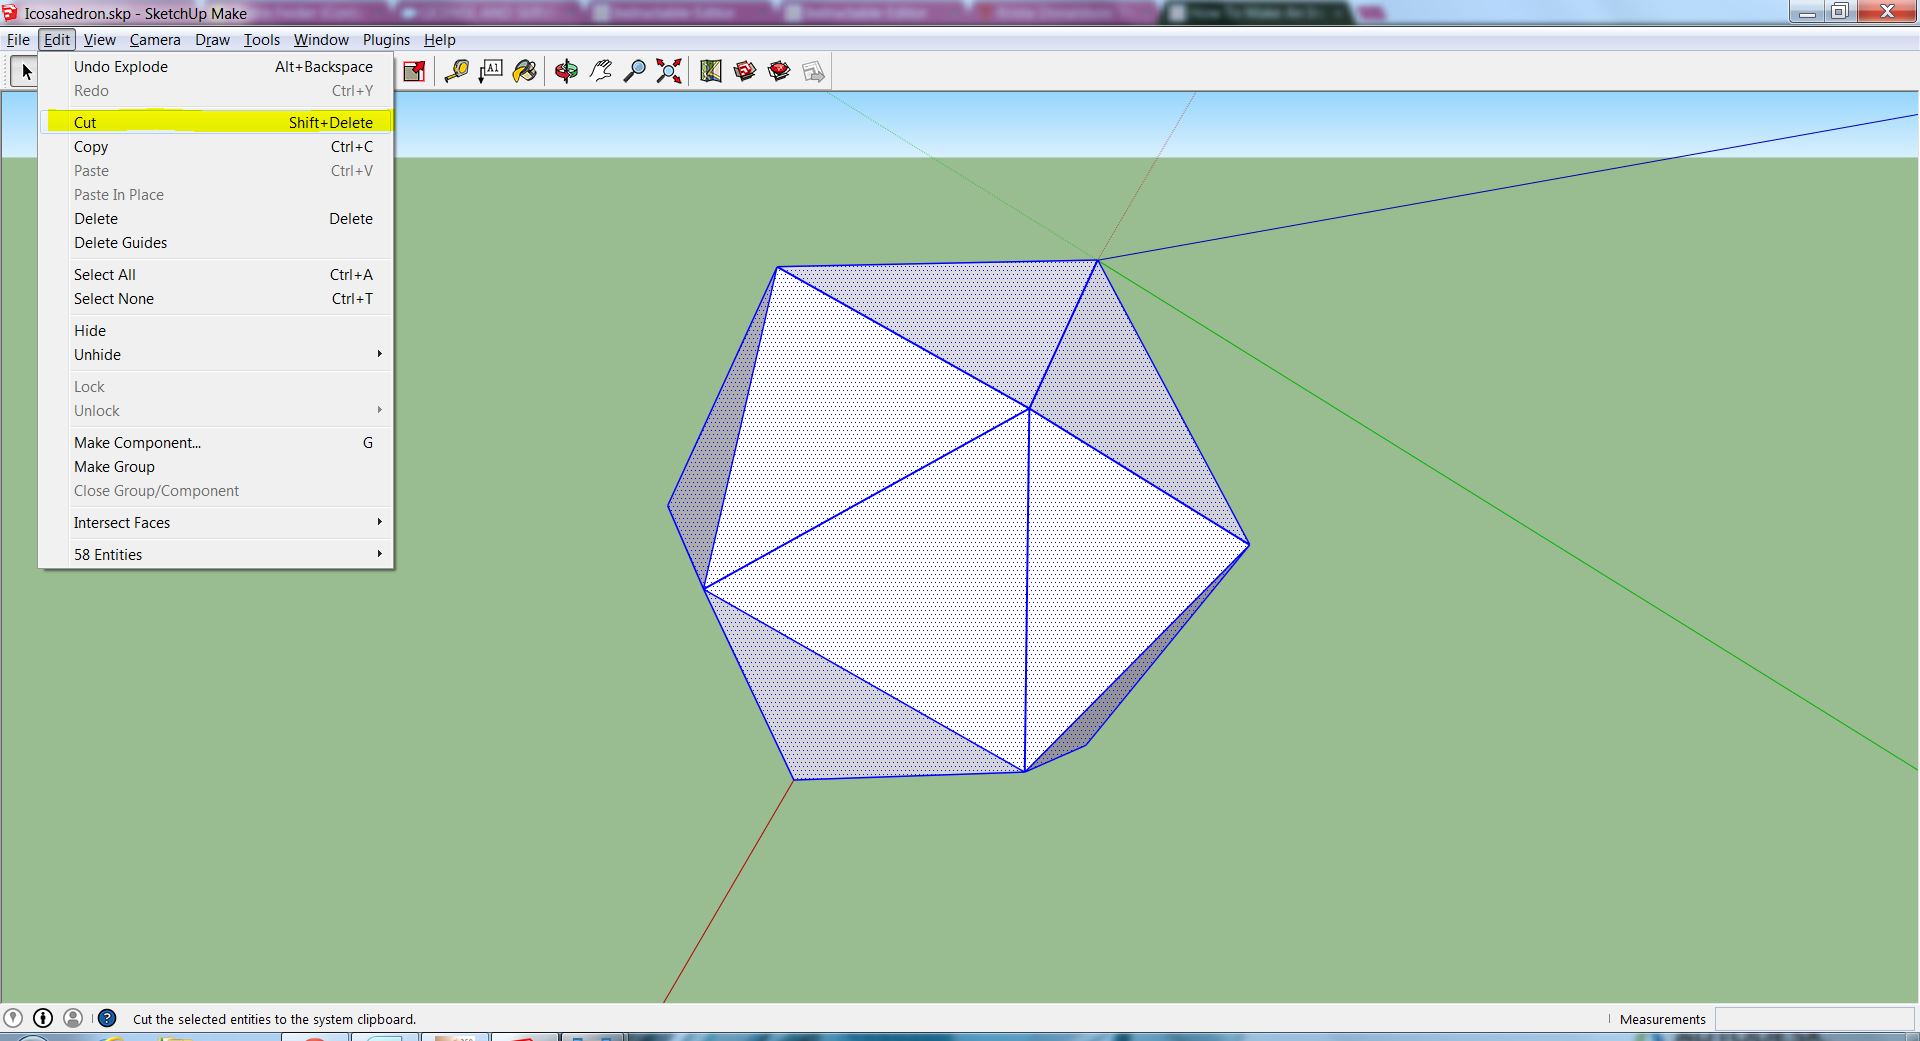Click the disabled Paste entry
Viewport: 1920px width, 1041px height.
click(216, 171)
